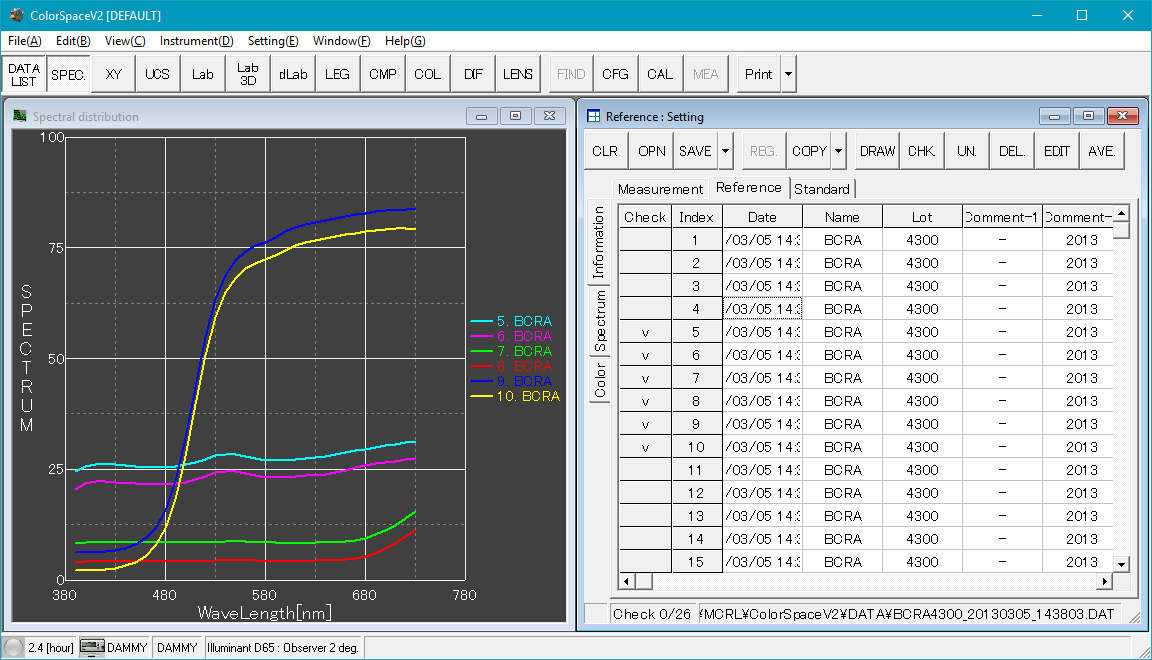Click the CMP toolbar button
Screen dimensions: 1152x660
[x=383, y=74]
